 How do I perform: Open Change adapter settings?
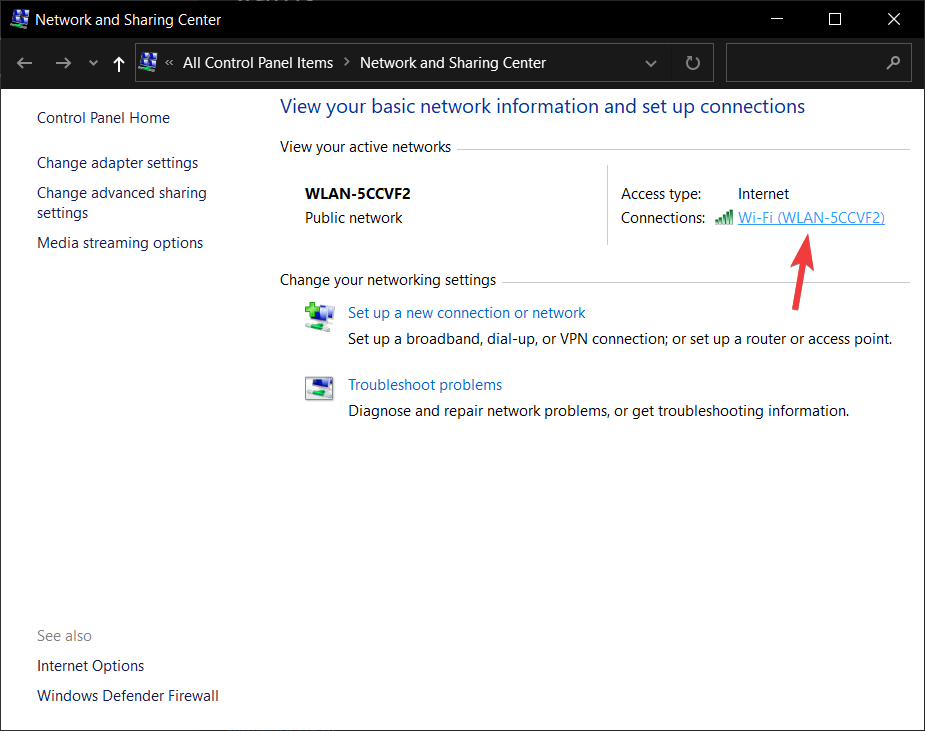coord(117,163)
